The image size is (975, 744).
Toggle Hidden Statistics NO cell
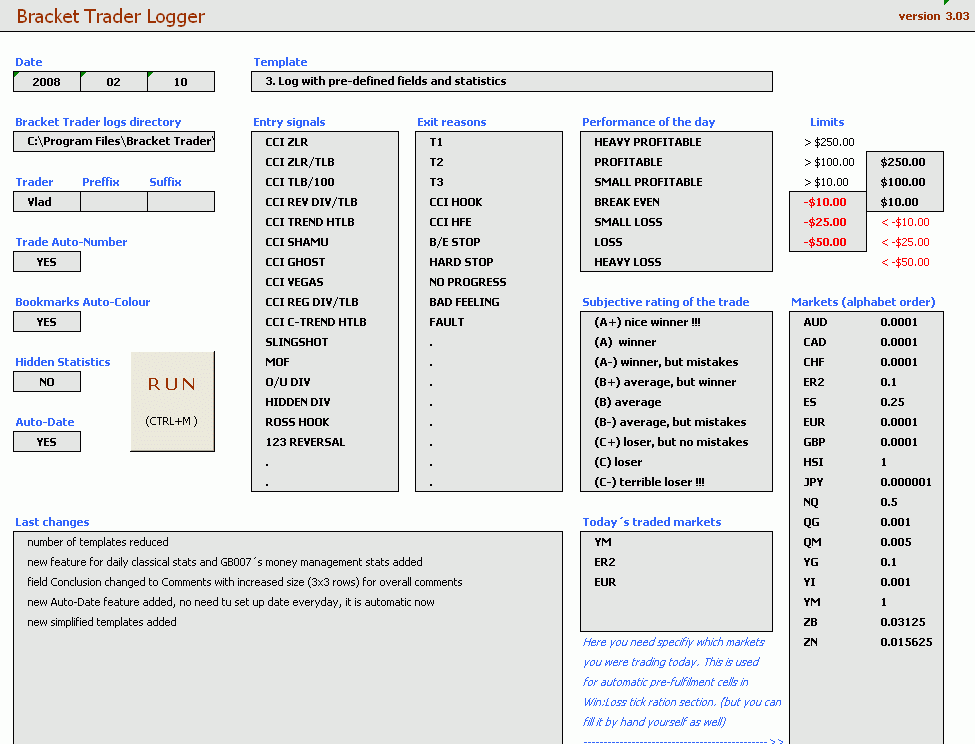pyautogui.click(x=47, y=382)
